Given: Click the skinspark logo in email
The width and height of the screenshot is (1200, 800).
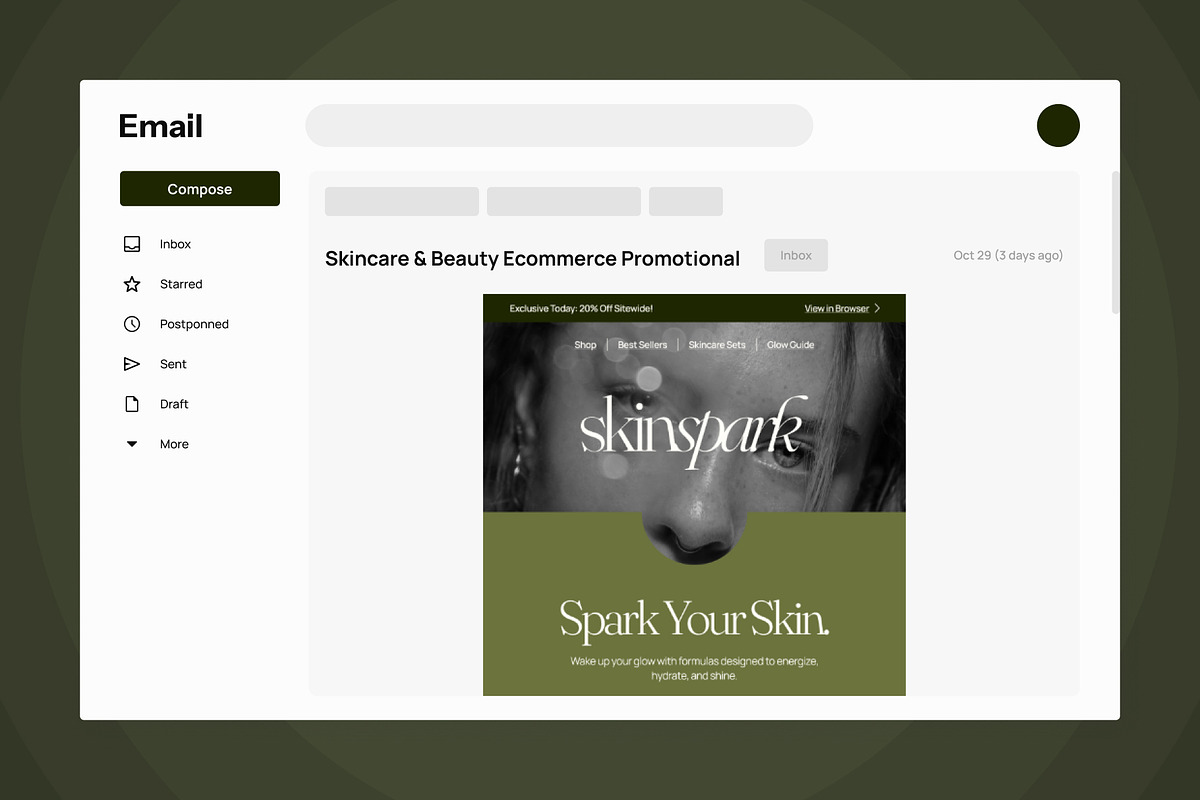Looking at the screenshot, I should click(693, 432).
